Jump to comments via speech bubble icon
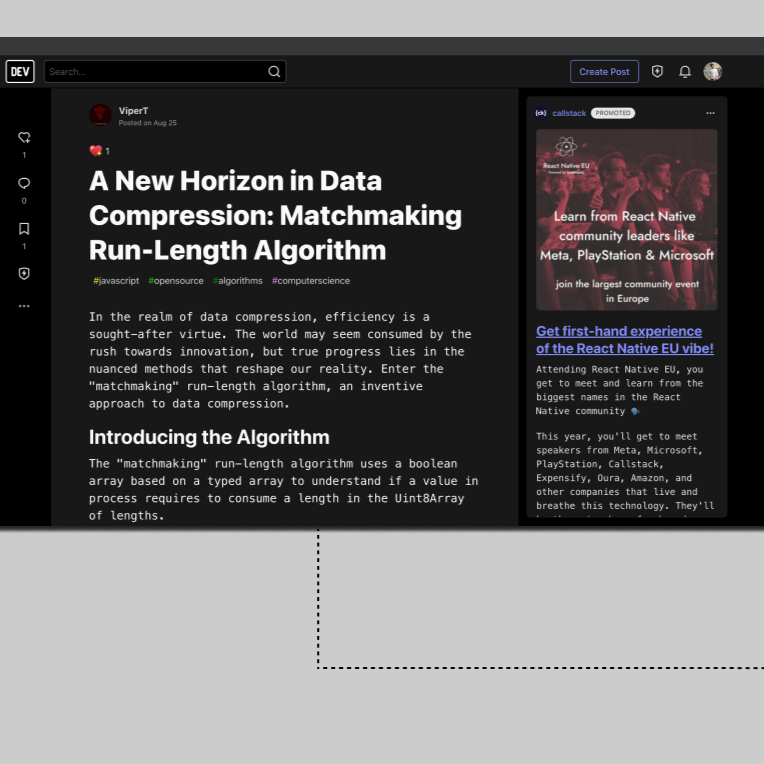 (24, 183)
